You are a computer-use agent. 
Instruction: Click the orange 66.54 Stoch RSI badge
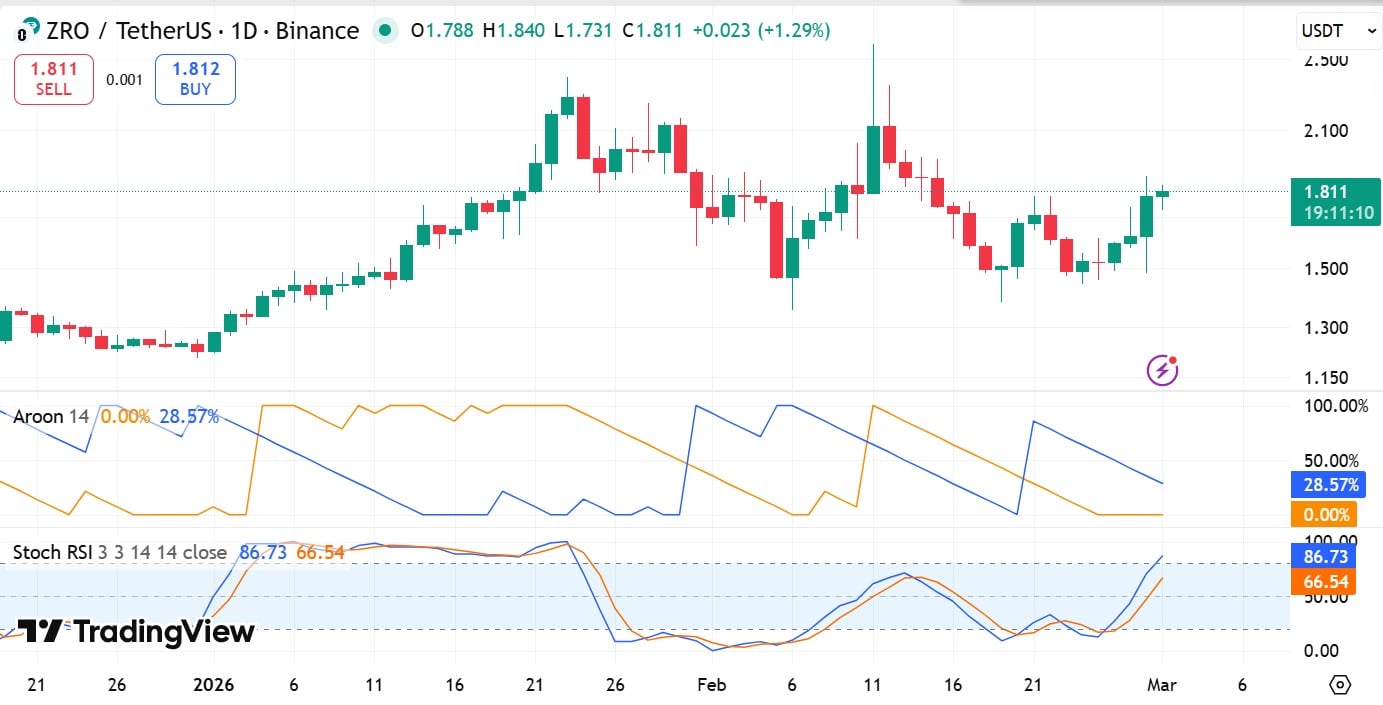[1322, 580]
